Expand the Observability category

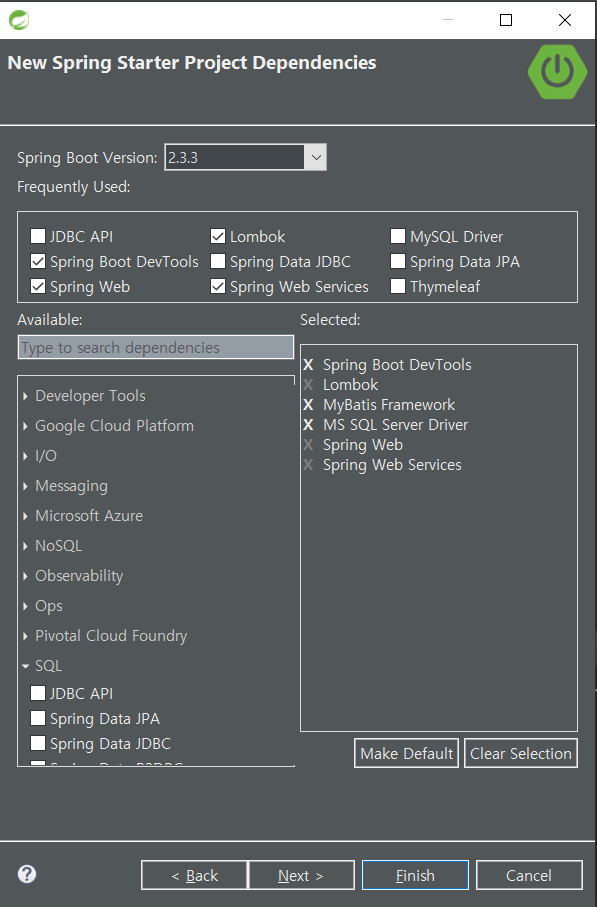25,576
